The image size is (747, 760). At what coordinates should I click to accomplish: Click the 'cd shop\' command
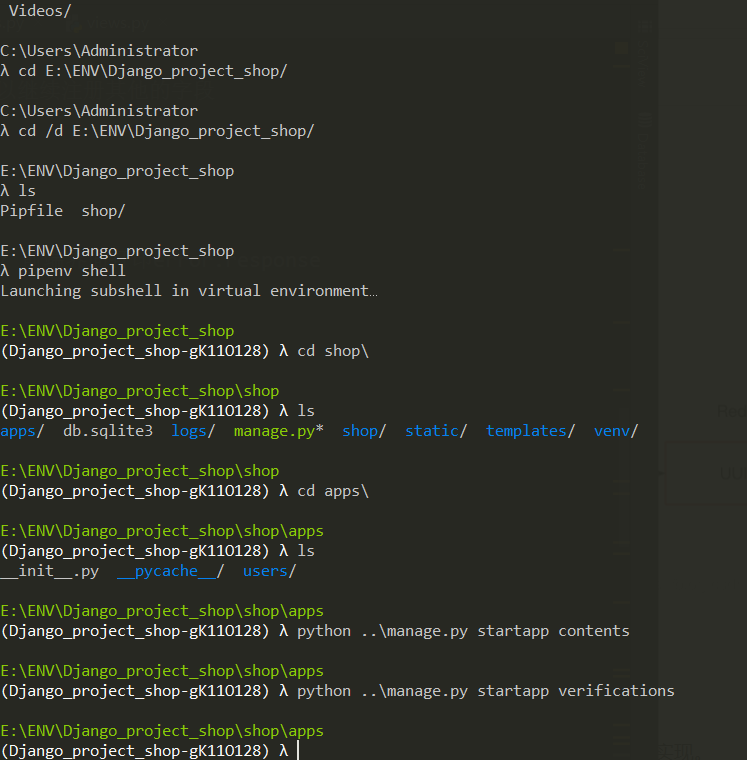click(x=333, y=351)
